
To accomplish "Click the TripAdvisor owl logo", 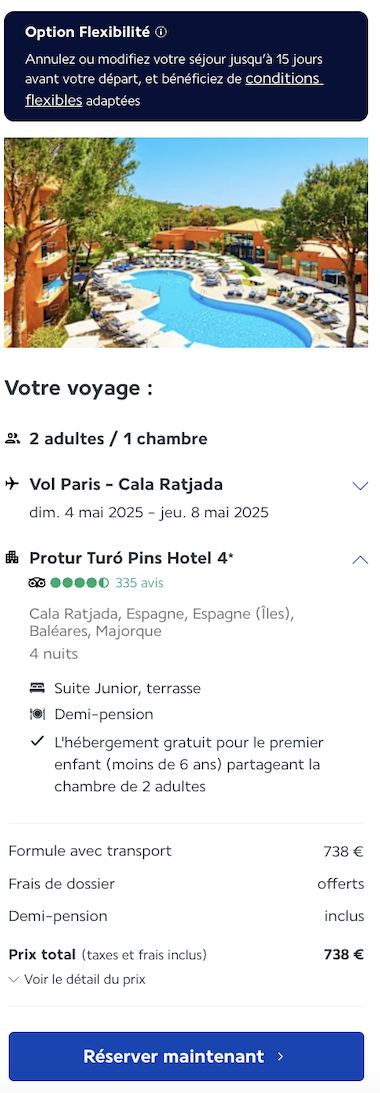I will coord(37,583).
